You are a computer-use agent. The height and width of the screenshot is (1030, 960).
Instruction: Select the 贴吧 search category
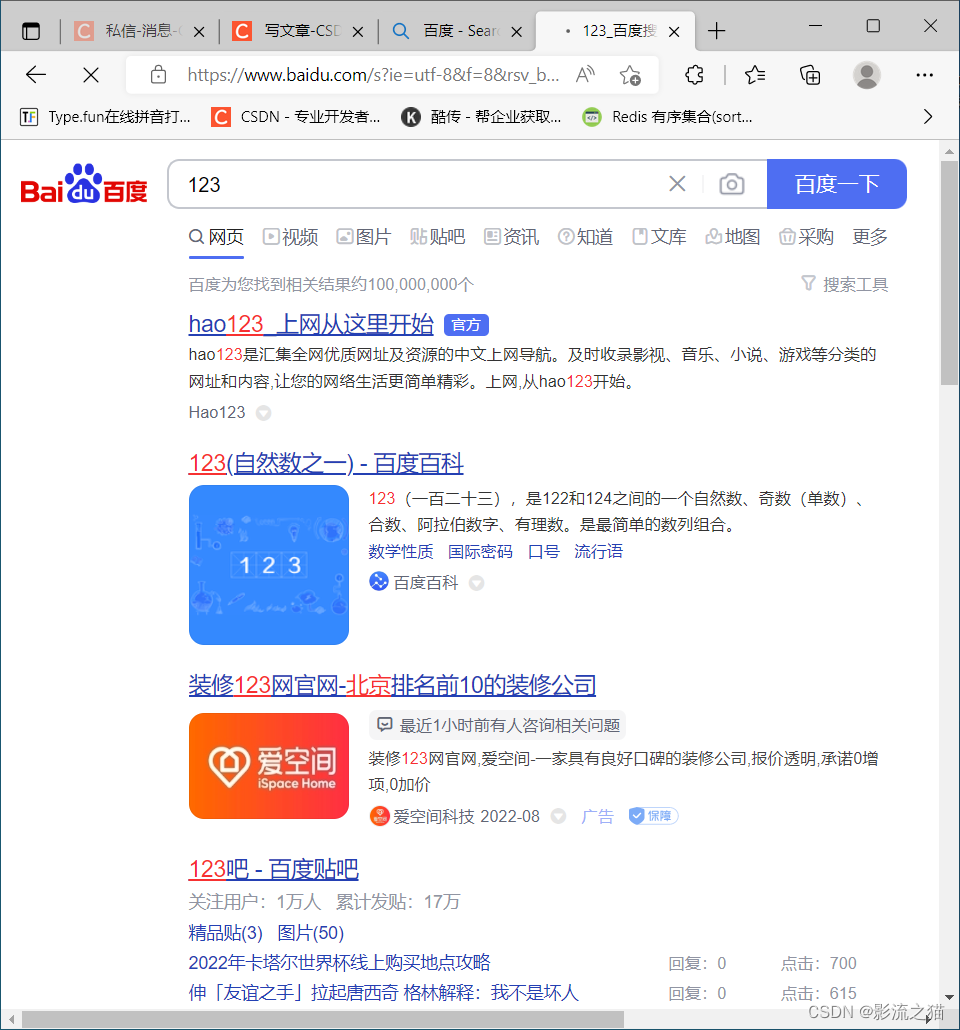(438, 236)
